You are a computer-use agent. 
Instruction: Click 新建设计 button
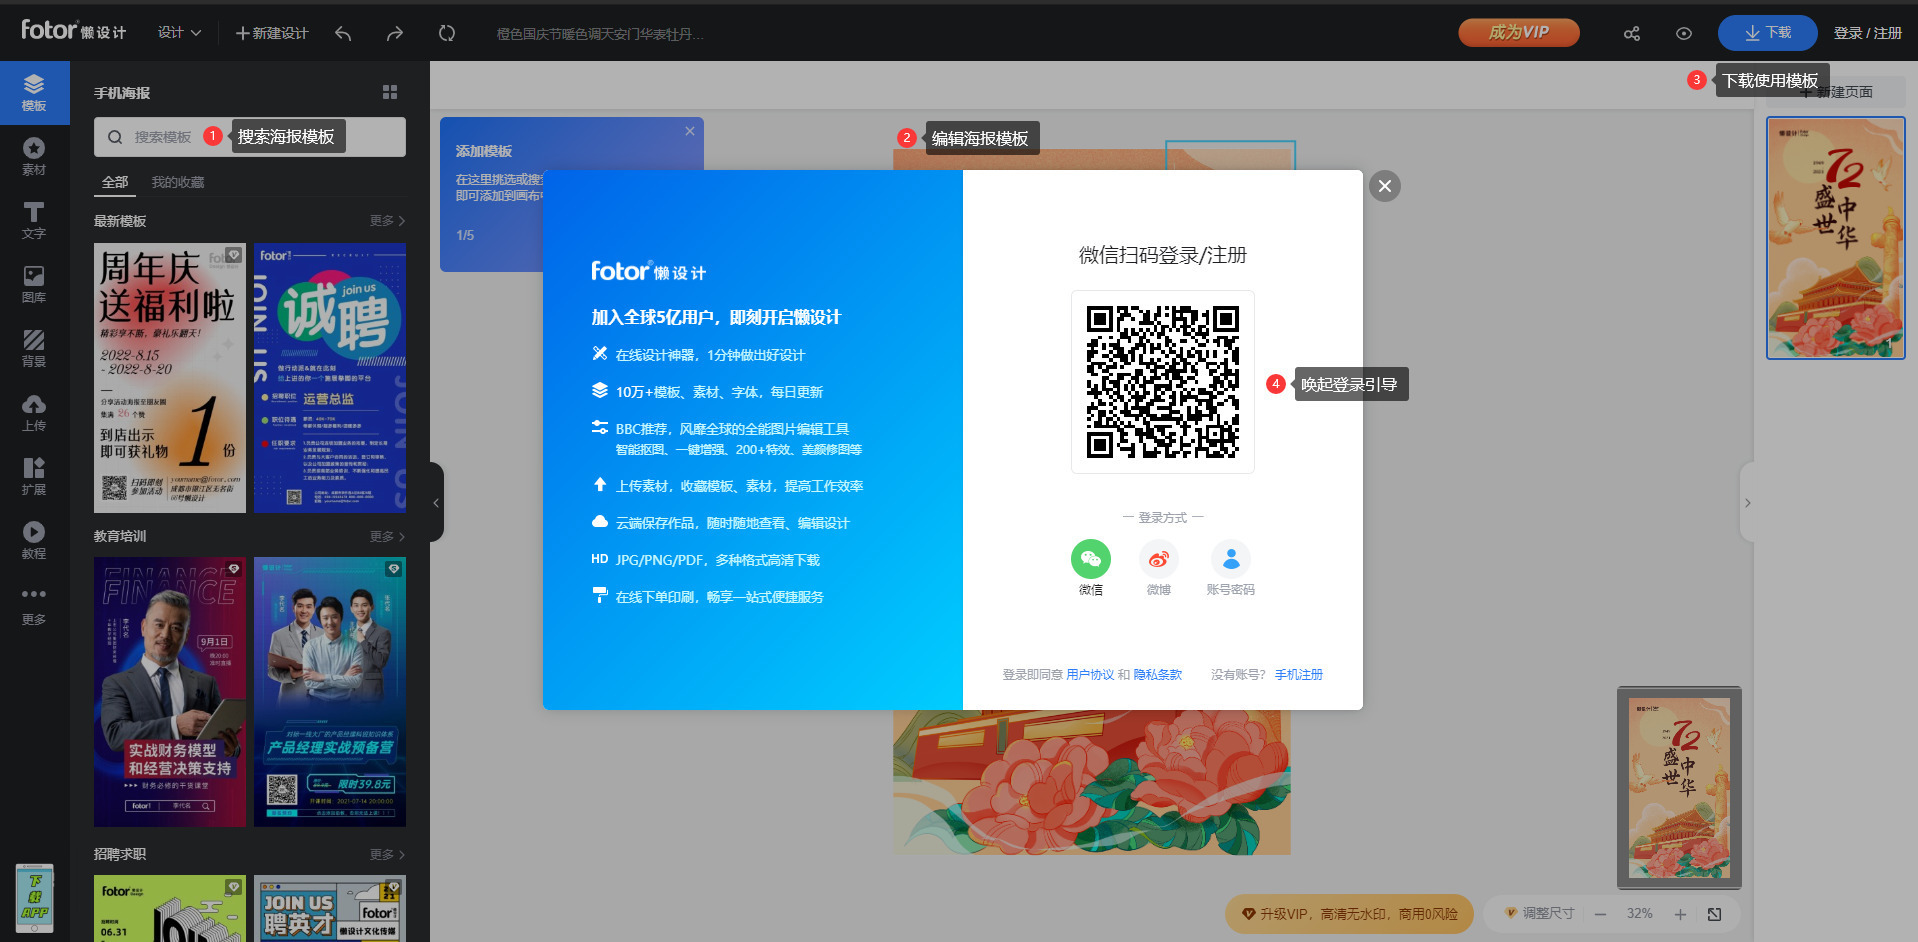click(271, 33)
